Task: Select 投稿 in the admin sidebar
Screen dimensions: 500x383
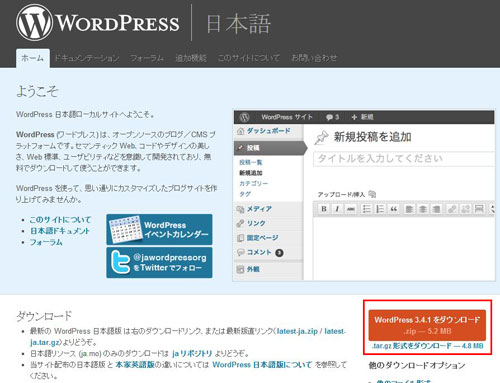Action: [270, 148]
